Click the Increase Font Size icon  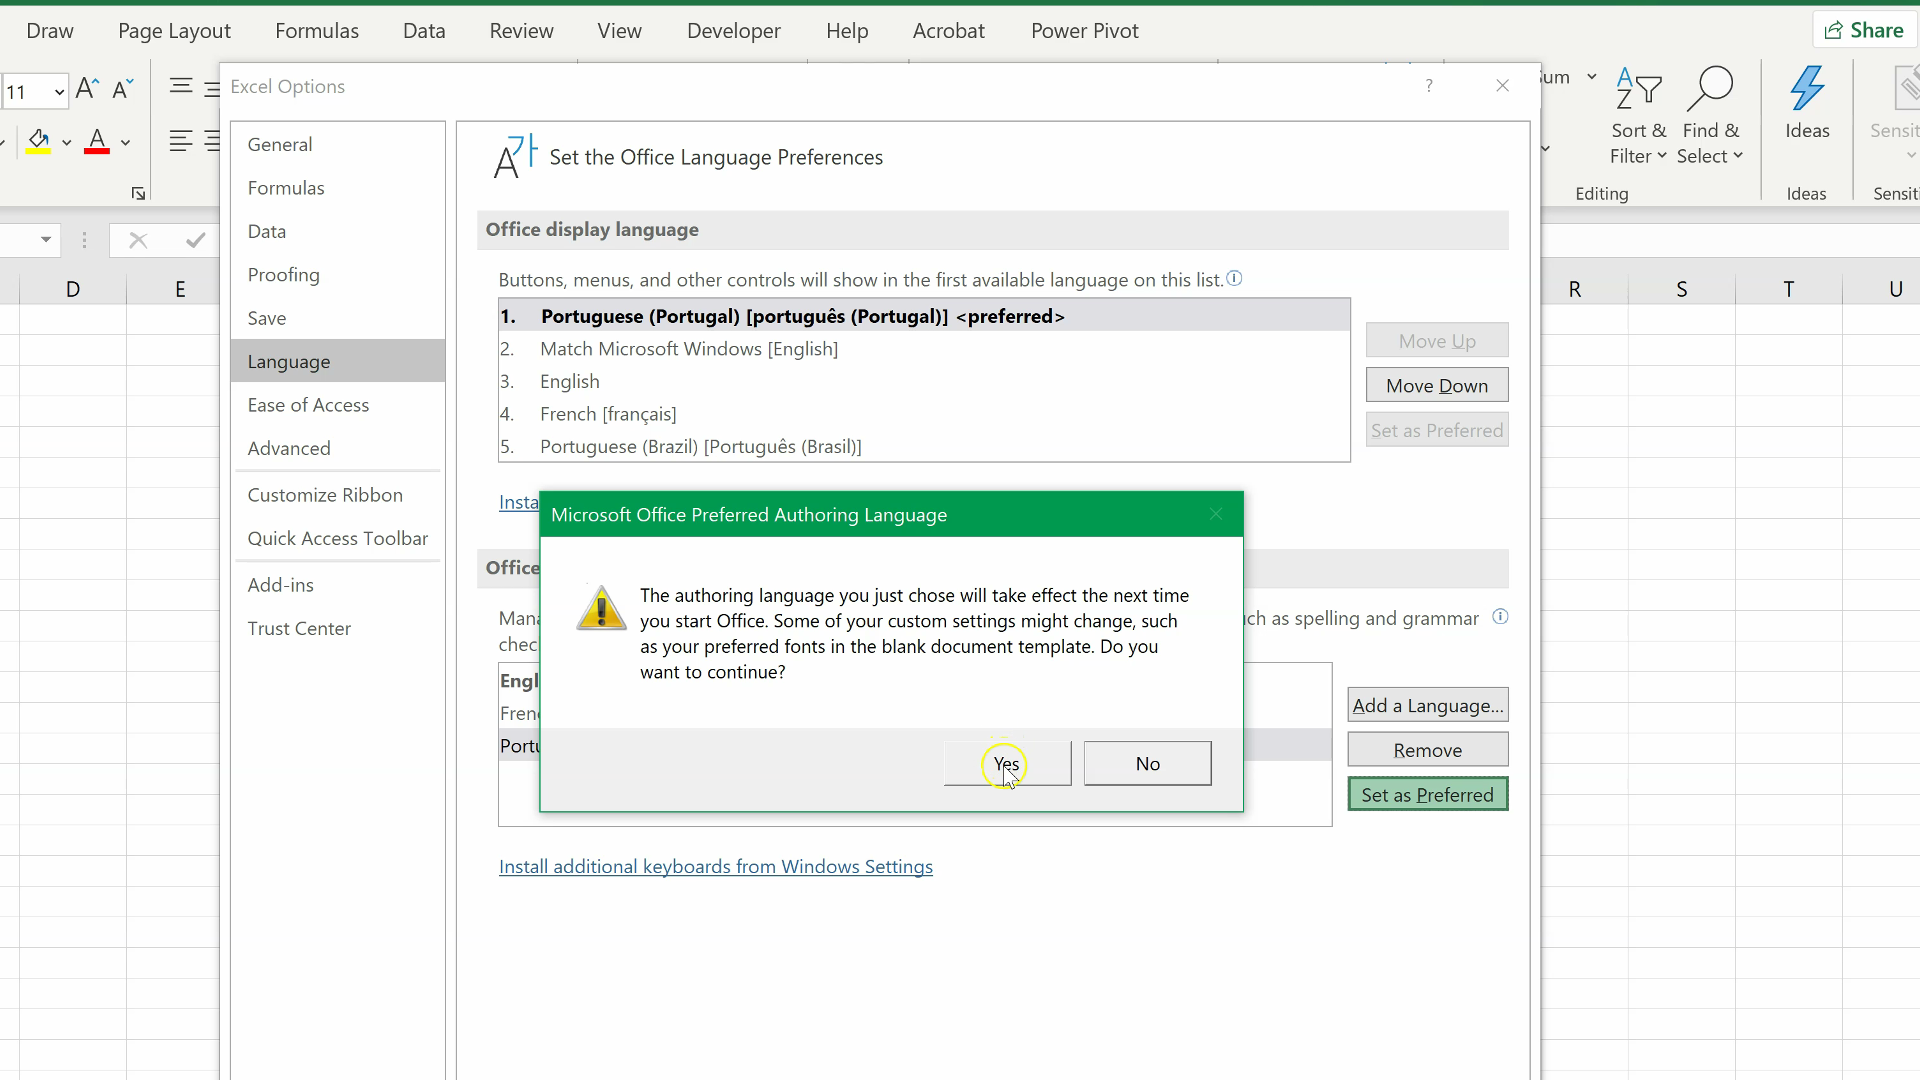[86, 90]
